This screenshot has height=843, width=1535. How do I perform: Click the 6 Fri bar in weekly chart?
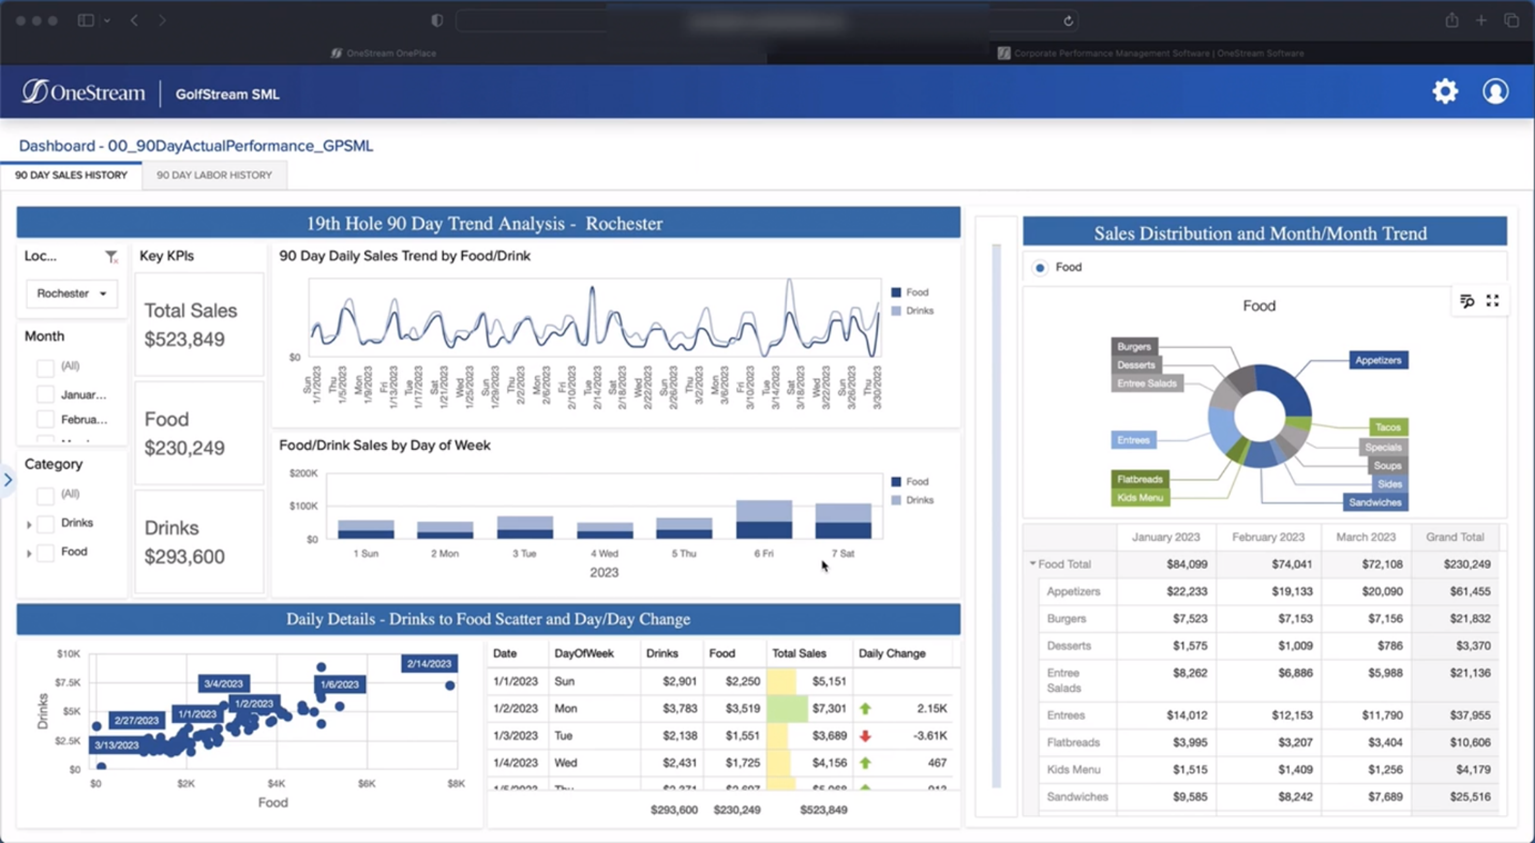pos(764,519)
